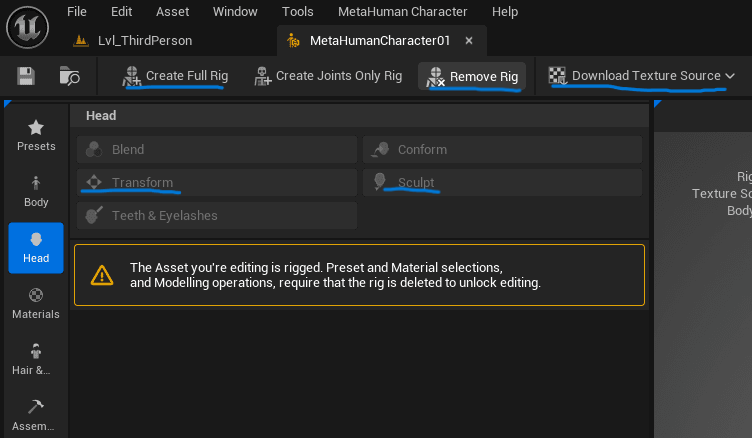Image resolution: width=752 pixels, height=438 pixels.
Task: Click Remove Rig toolbar button
Action: click(x=472, y=76)
